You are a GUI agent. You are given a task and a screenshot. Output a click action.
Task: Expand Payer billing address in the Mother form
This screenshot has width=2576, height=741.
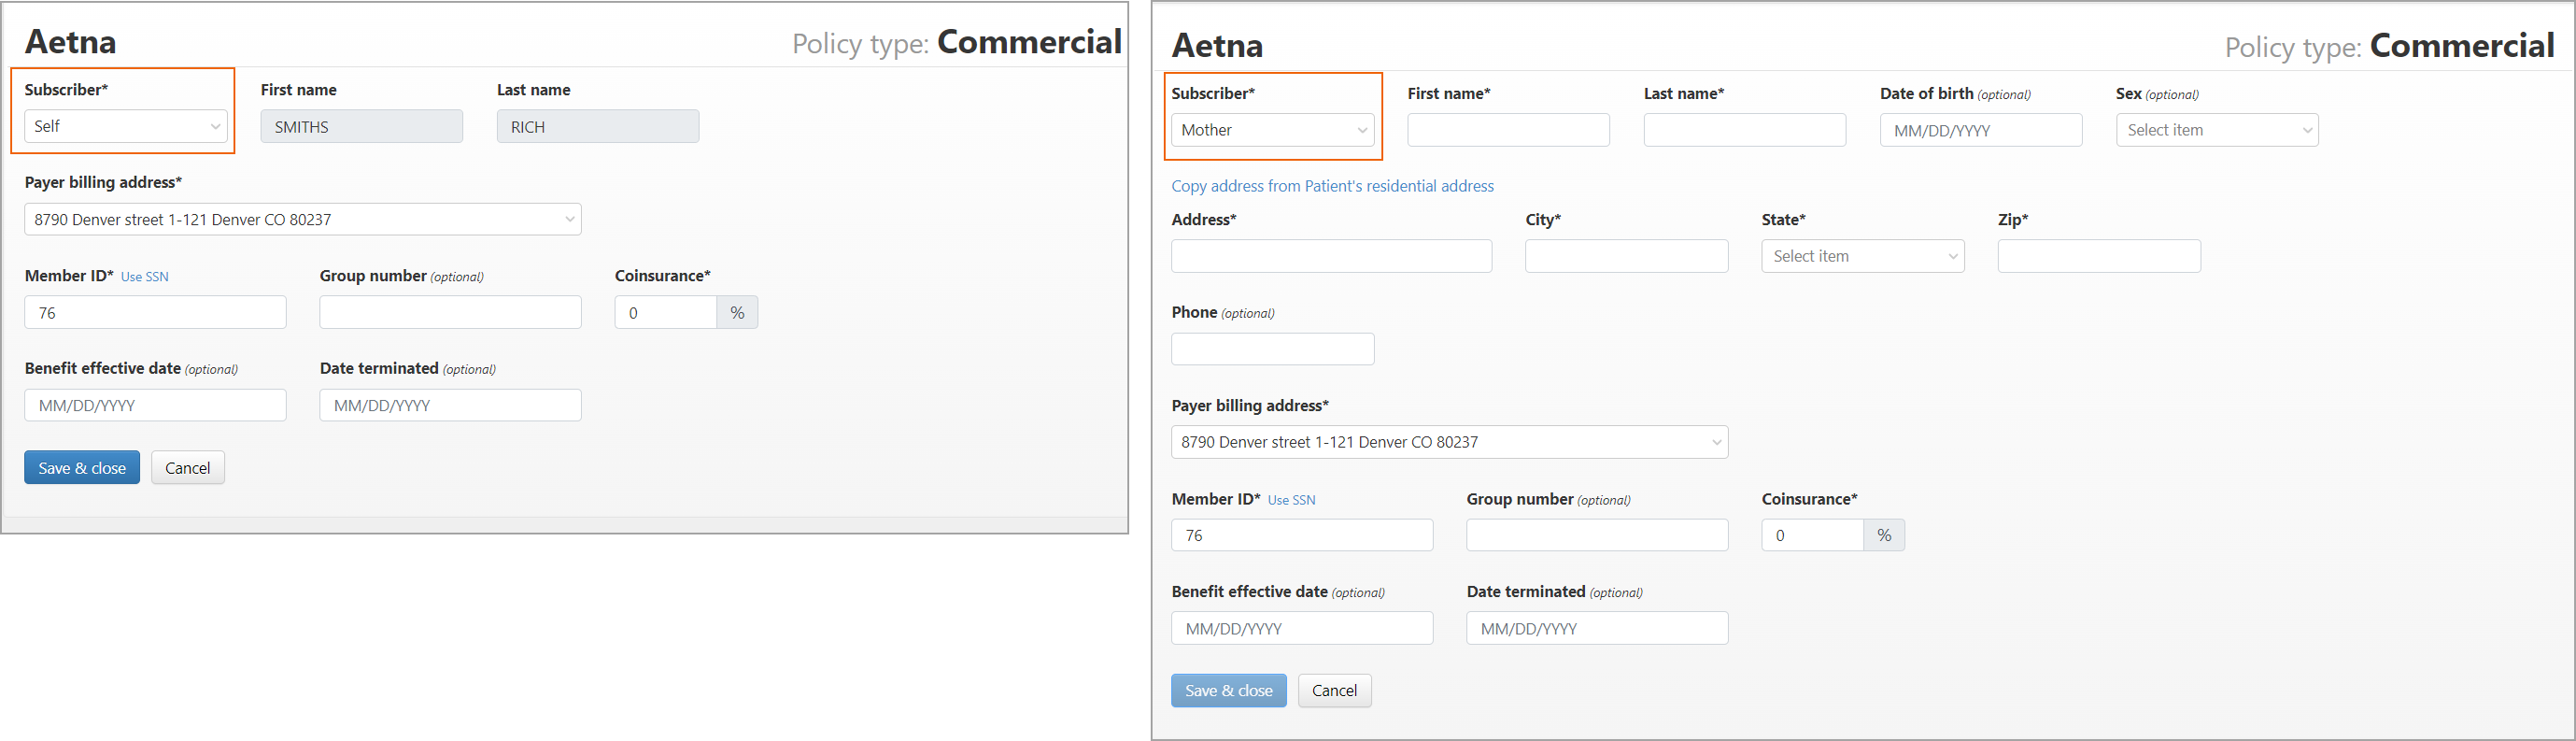tap(1449, 442)
